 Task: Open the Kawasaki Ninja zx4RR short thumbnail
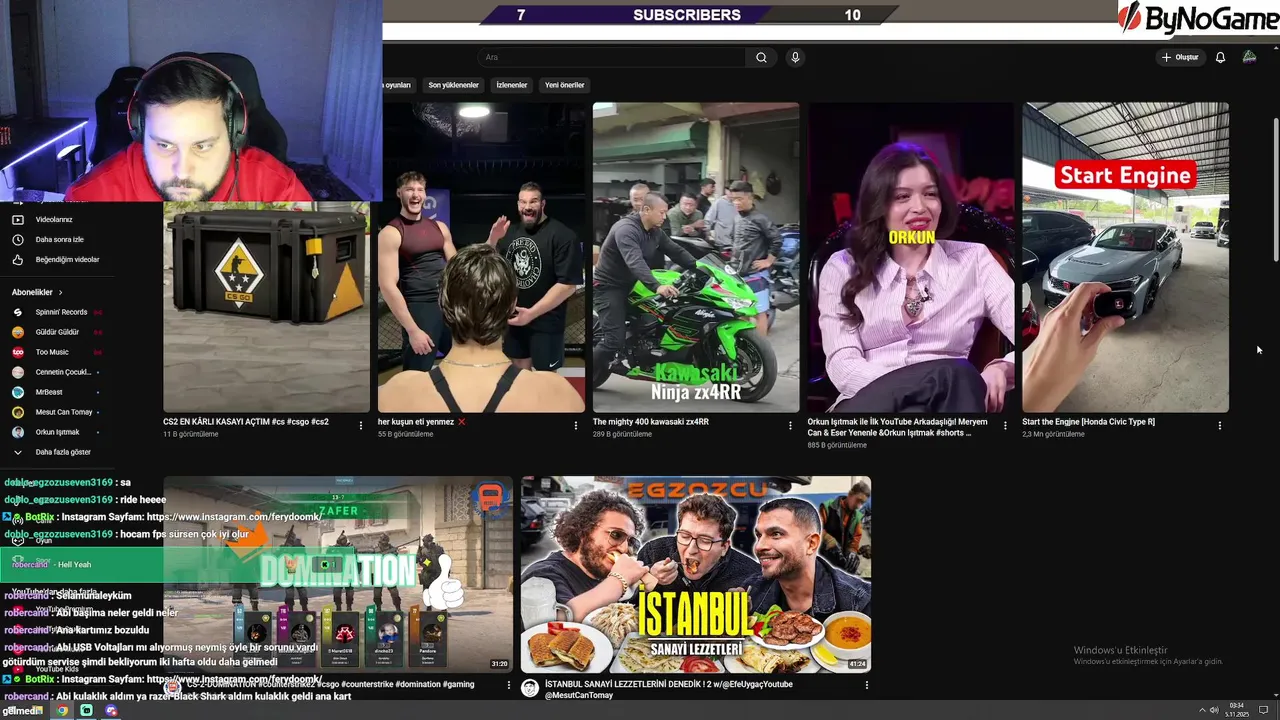[x=696, y=257]
